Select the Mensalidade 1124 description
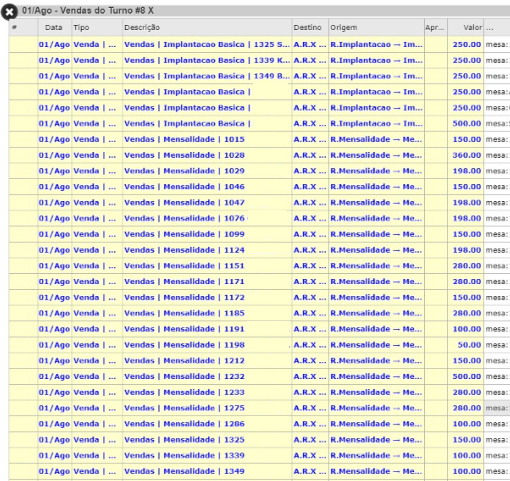 tap(184, 250)
